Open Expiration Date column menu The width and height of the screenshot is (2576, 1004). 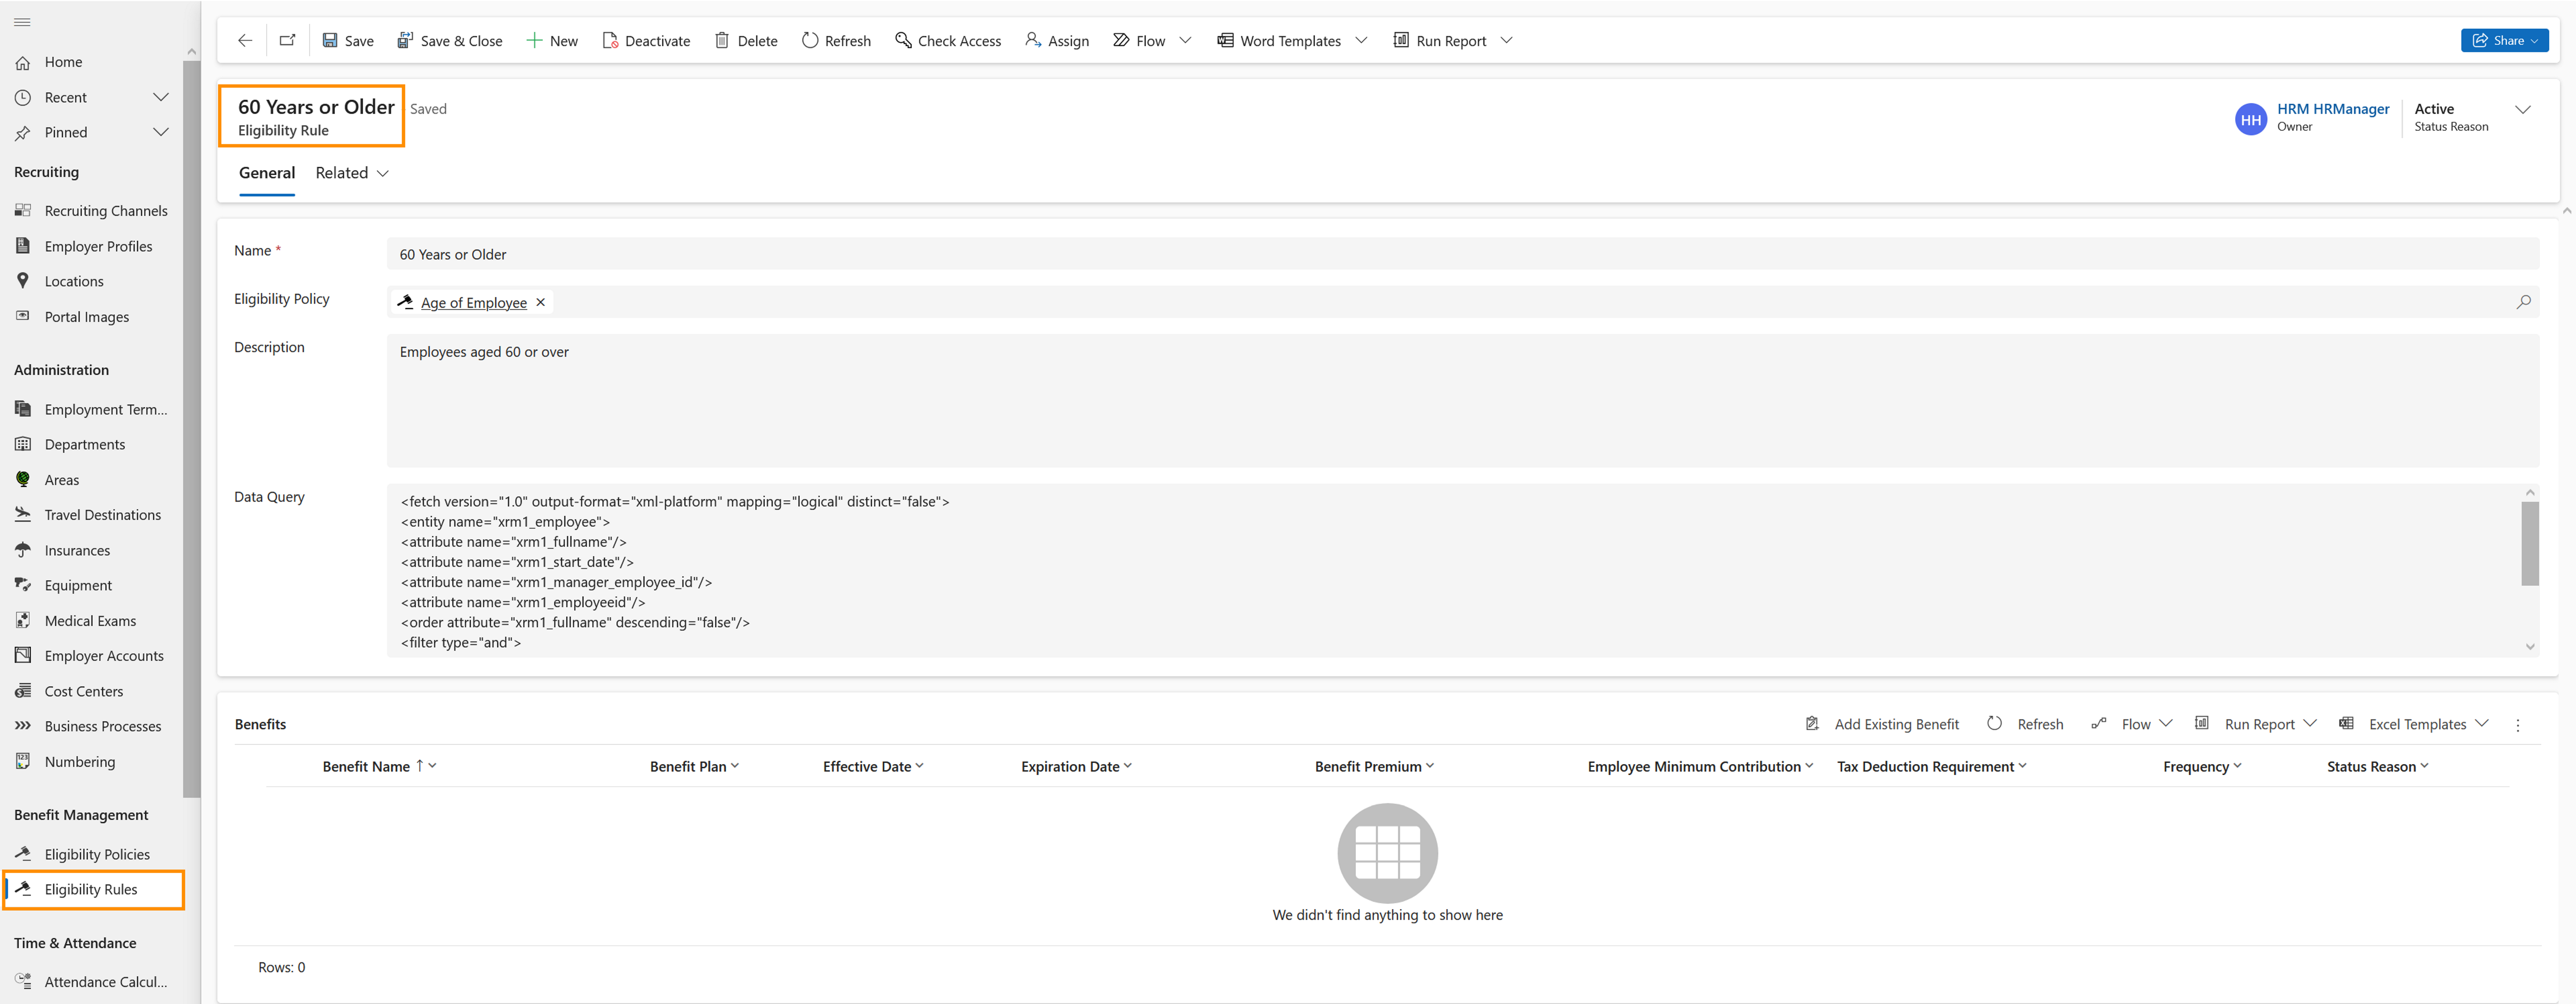1076,766
